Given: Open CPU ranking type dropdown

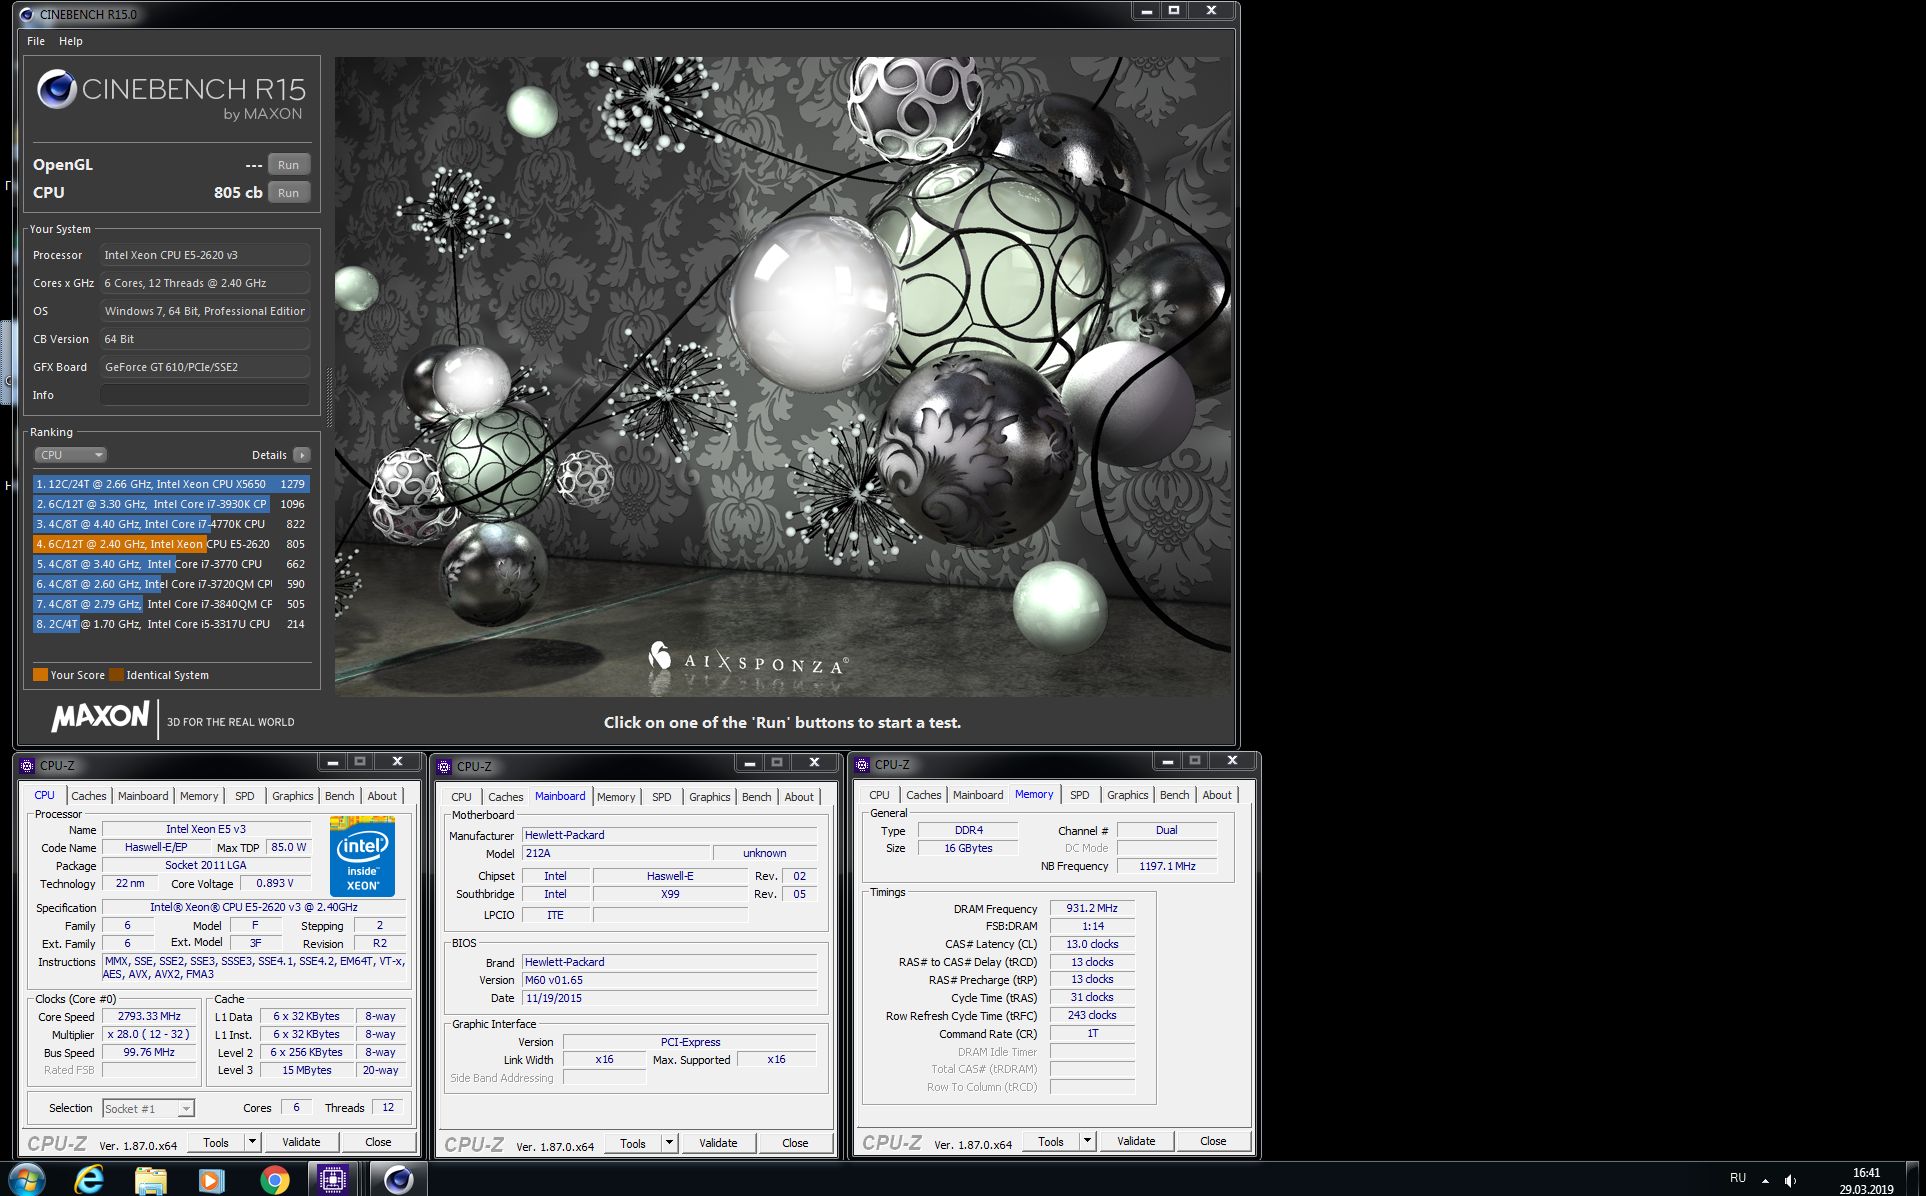Looking at the screenshot, I should pyautogui.click(x=70, y=455).
